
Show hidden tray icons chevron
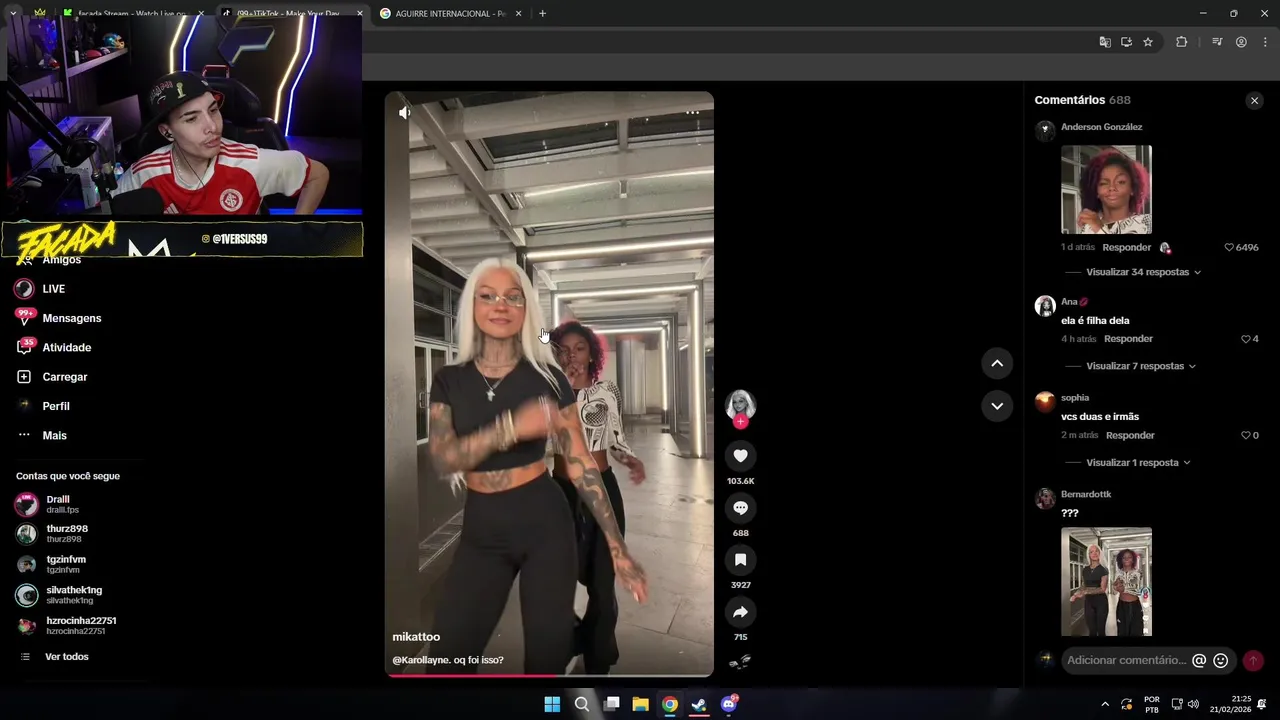point(1105,704)
